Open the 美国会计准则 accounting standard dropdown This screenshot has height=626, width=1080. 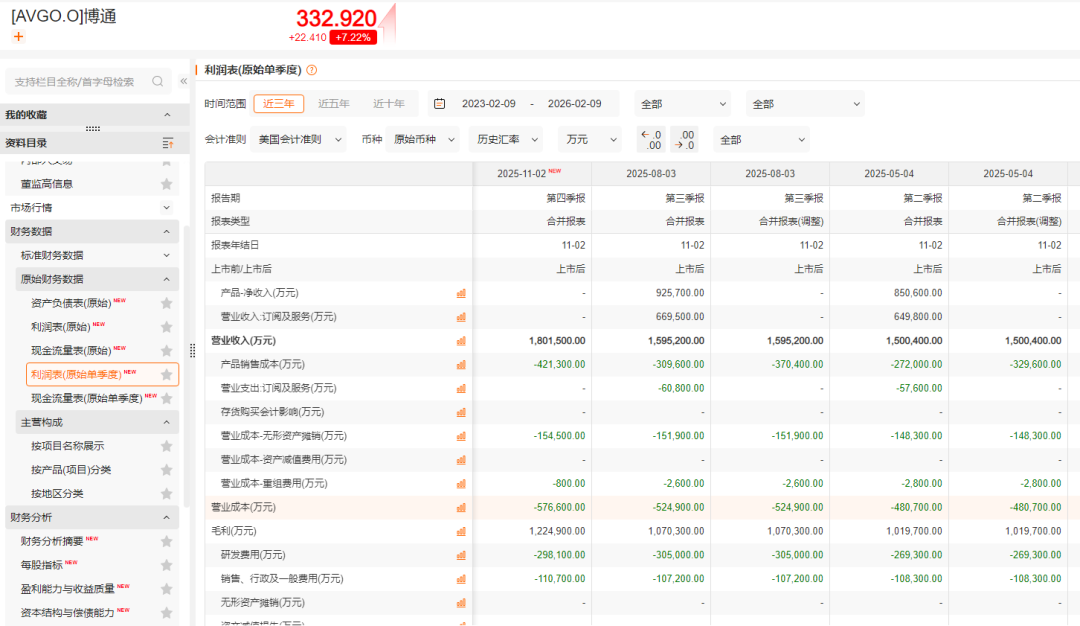point(299,139)
